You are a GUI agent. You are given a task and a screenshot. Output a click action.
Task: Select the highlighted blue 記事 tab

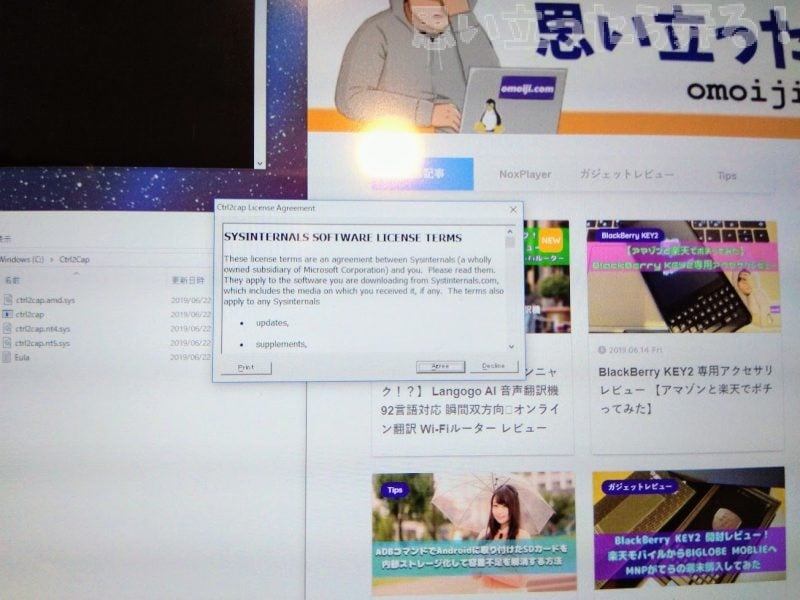click(x=421, y=173)
